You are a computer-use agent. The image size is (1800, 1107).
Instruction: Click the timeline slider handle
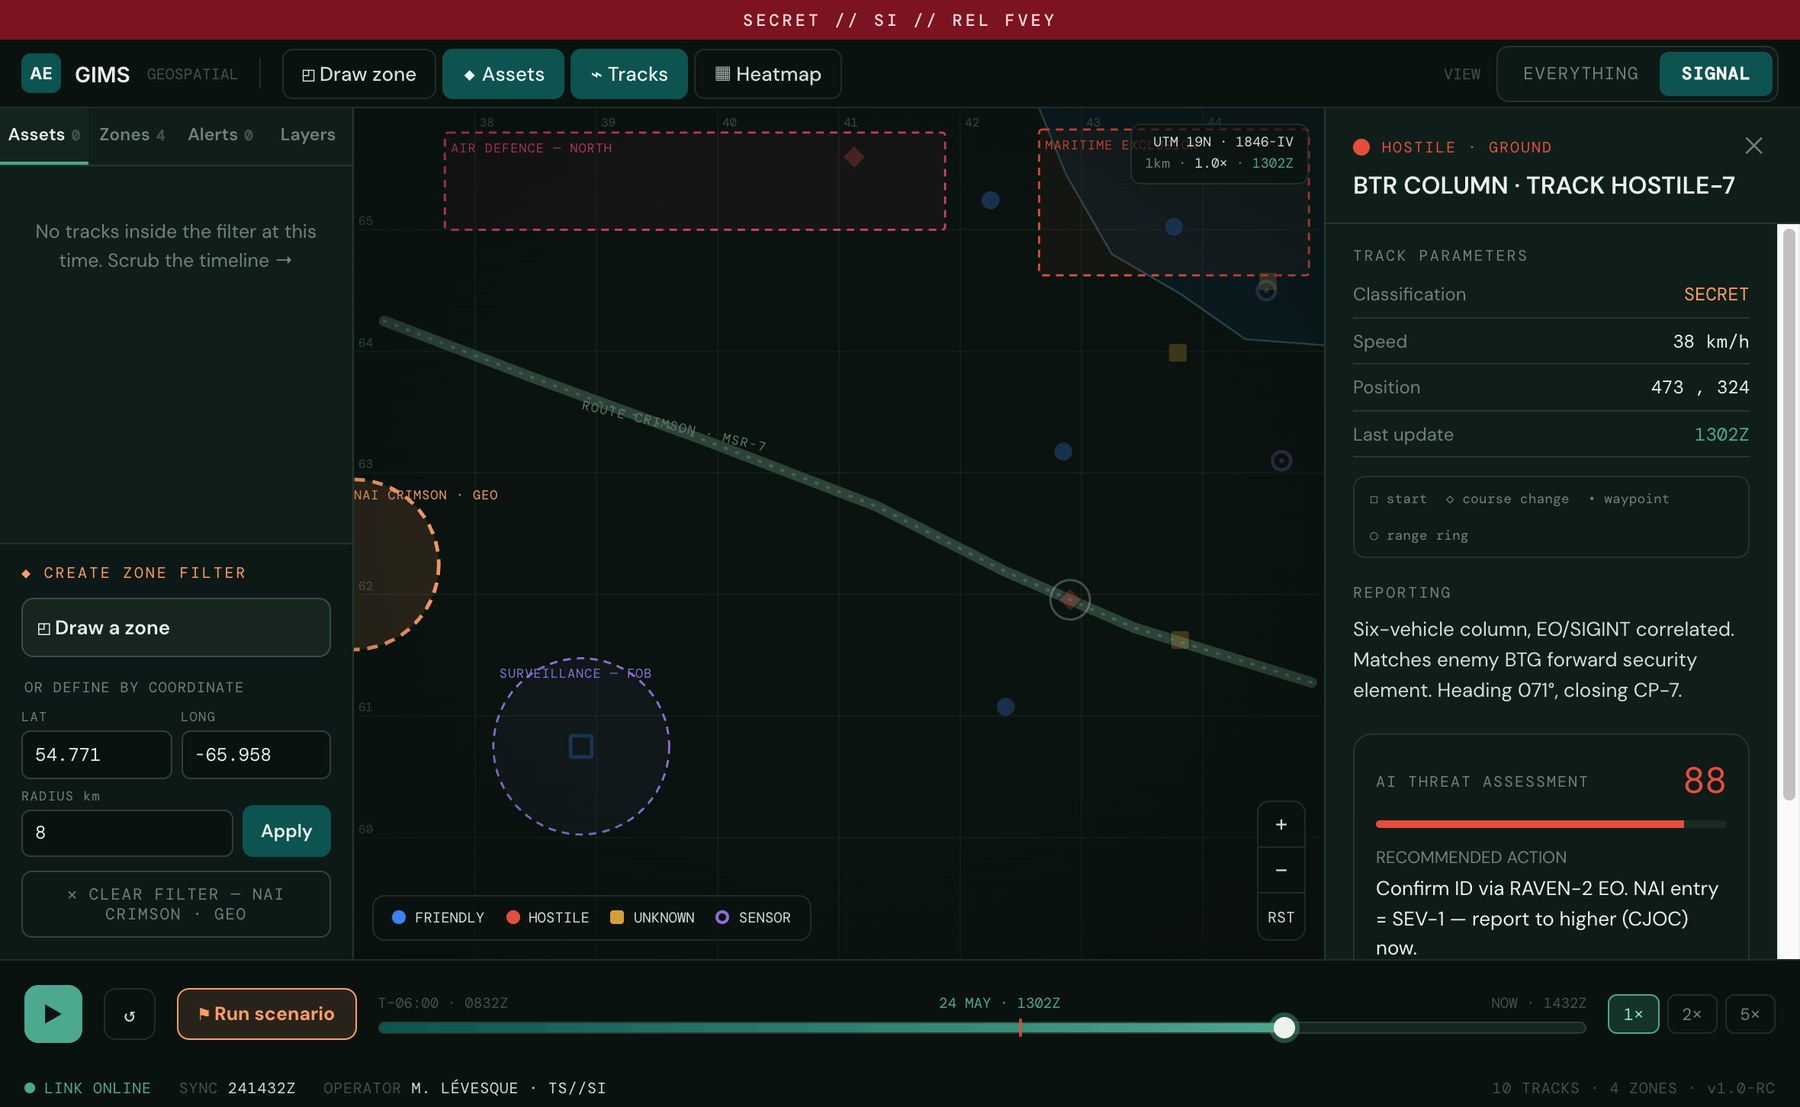(1284, 1027)
